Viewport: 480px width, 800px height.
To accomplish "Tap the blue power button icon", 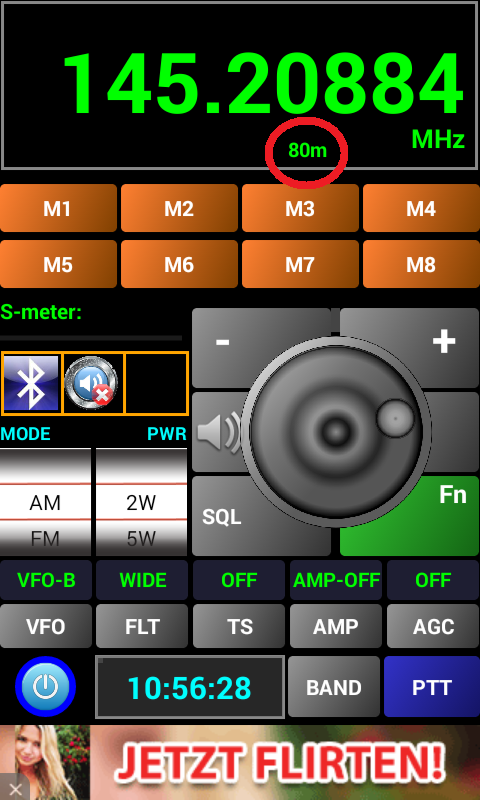I will pyautogui.click(x=45, y=687).
